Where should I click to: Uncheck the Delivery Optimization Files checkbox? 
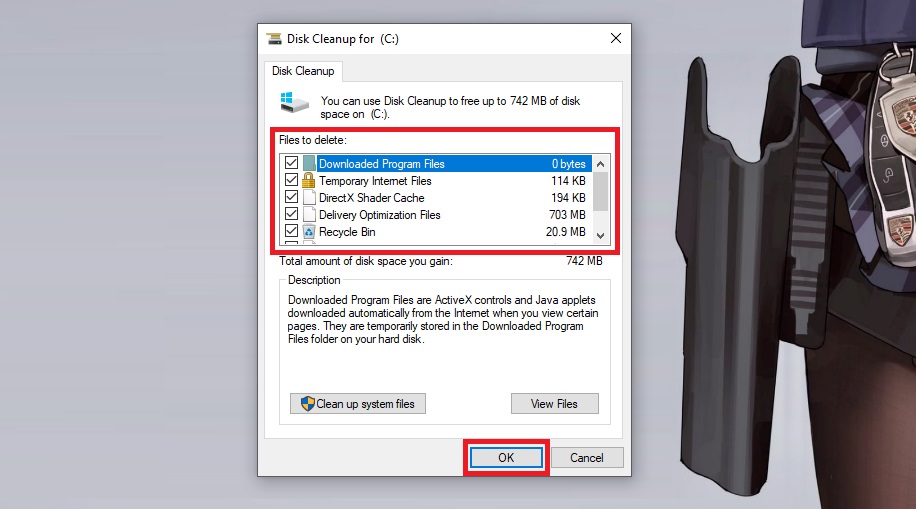click(x=292, y=215)
